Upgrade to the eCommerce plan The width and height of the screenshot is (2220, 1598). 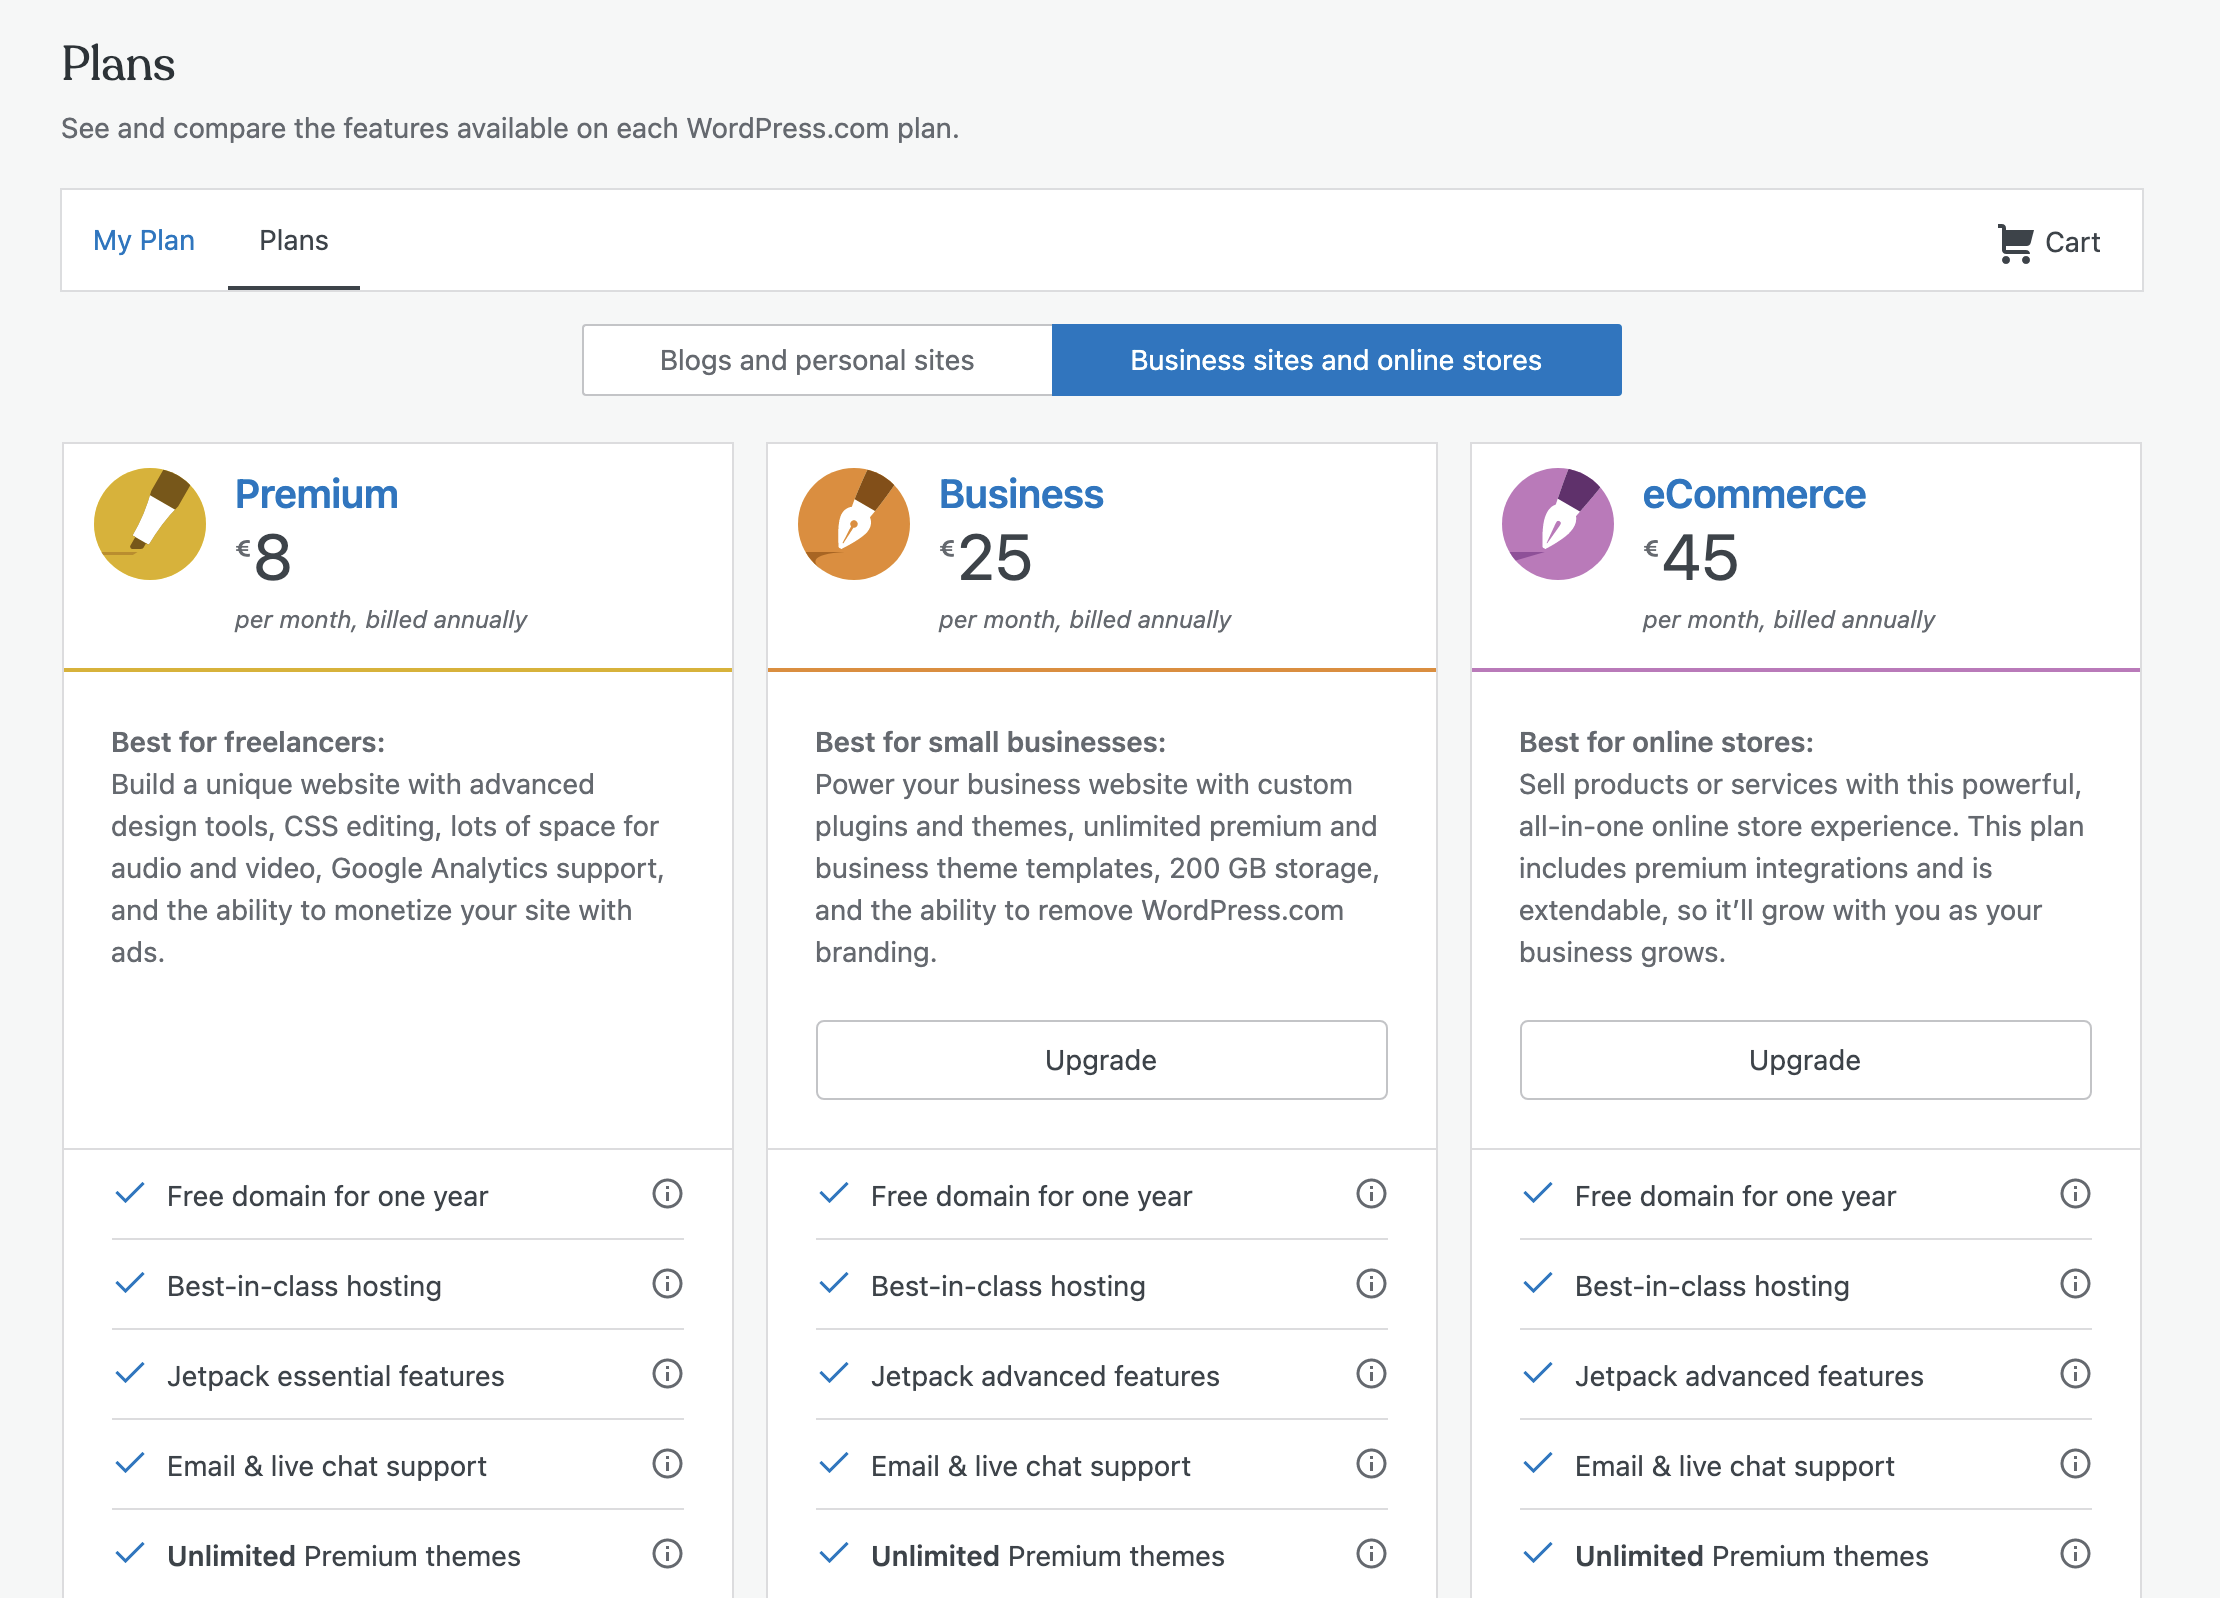click(1805, 1060)
